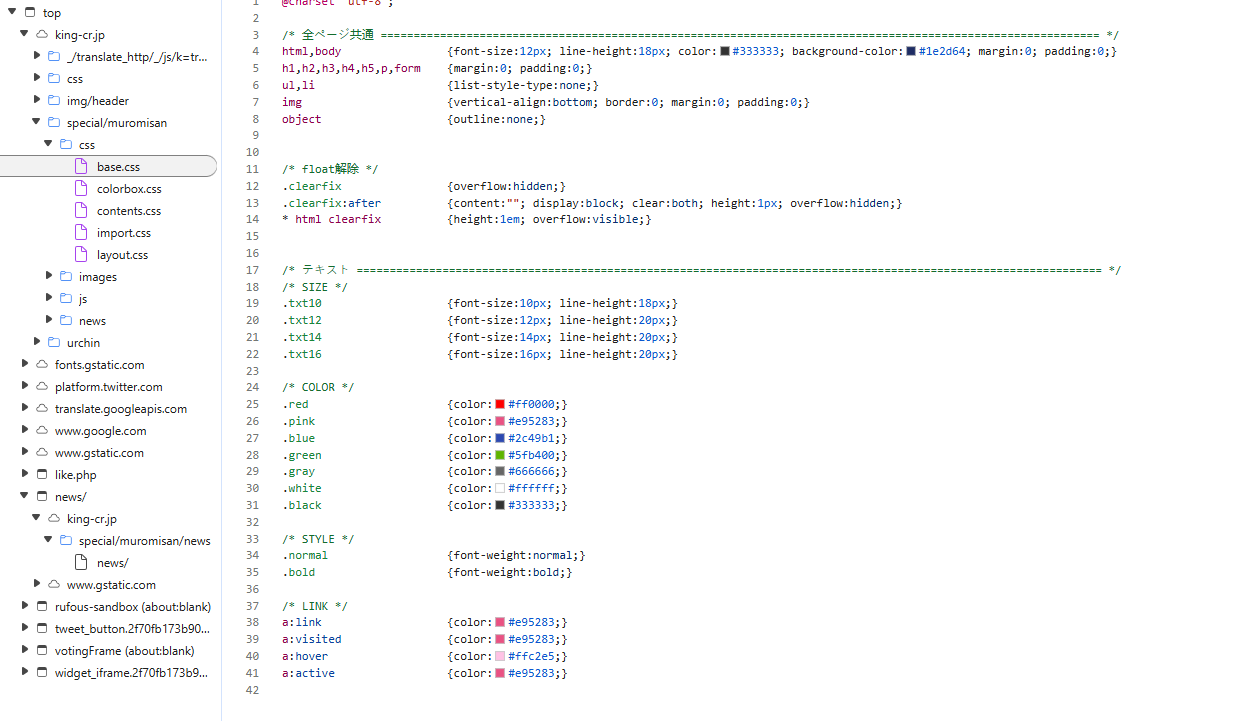Open the red #ff0000 color swatch
The height and width of the screenshot is (721, 1248).
(x=500, y=404)
